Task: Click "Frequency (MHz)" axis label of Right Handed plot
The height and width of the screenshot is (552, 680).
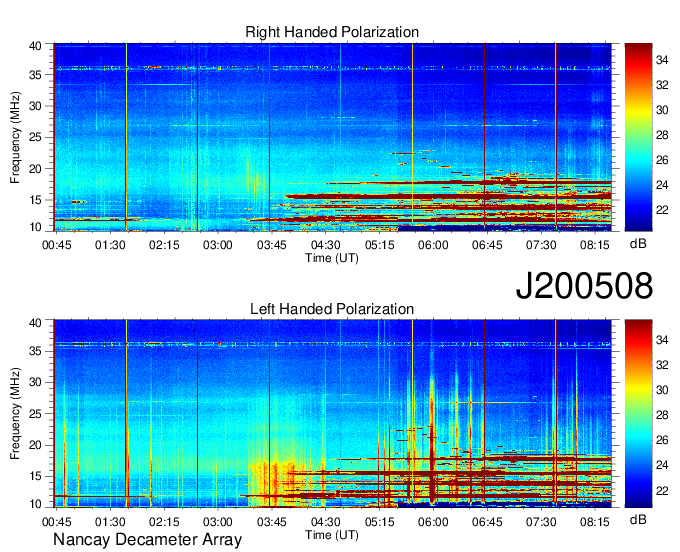Action: click(x=15, y=137)
